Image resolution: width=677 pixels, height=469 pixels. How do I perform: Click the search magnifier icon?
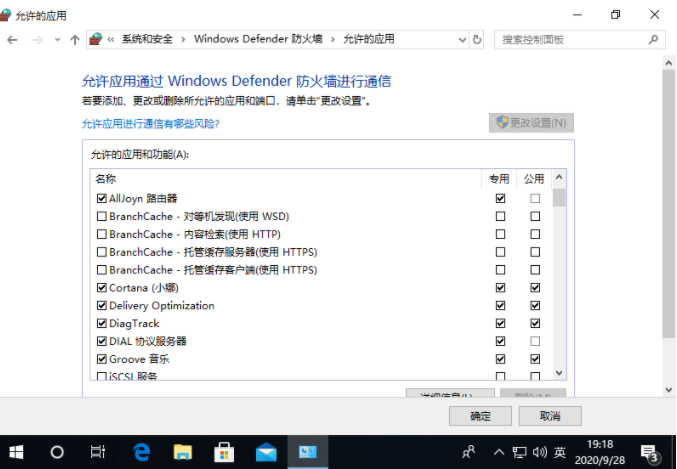(x=653, y=40)
